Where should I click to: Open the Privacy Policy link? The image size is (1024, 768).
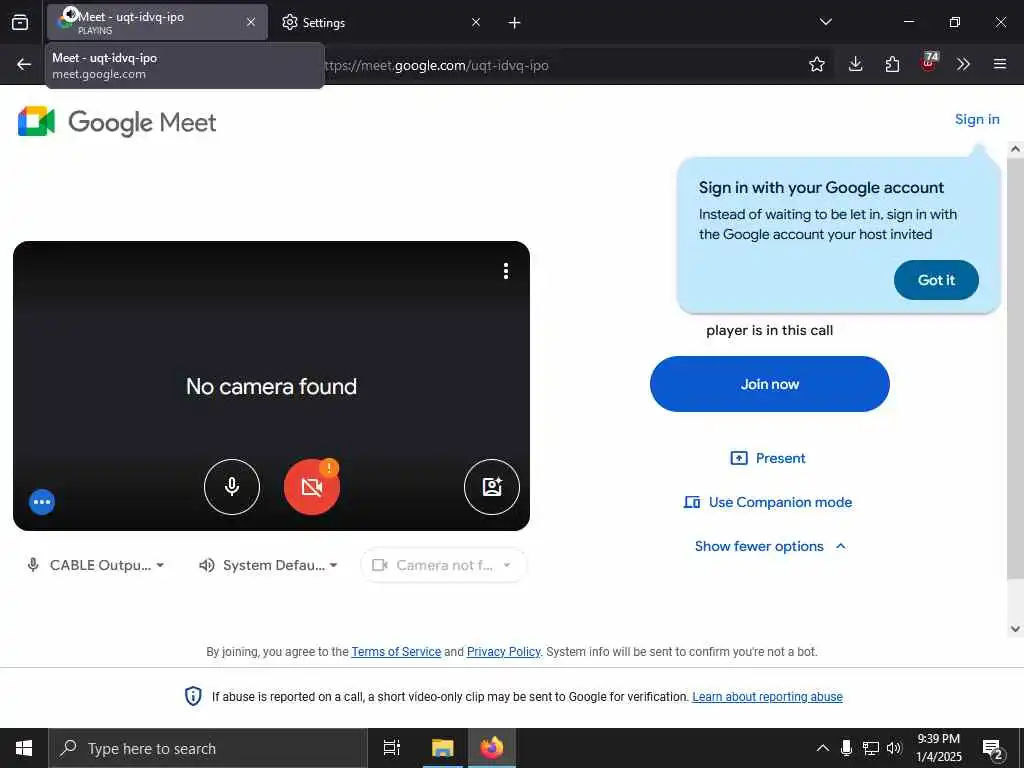click(x=504, y=652)
